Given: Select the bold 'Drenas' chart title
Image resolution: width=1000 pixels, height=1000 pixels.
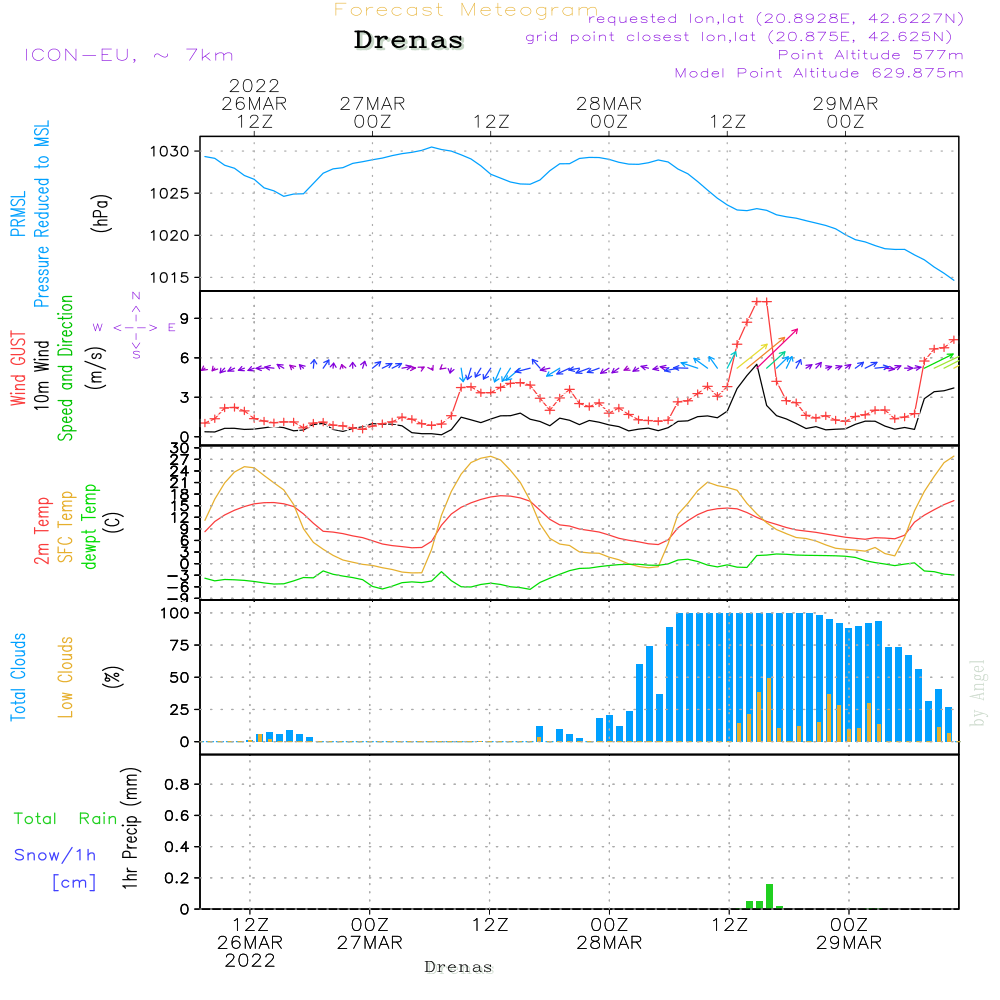Looking at the screenshot, I should click(409, 40).
